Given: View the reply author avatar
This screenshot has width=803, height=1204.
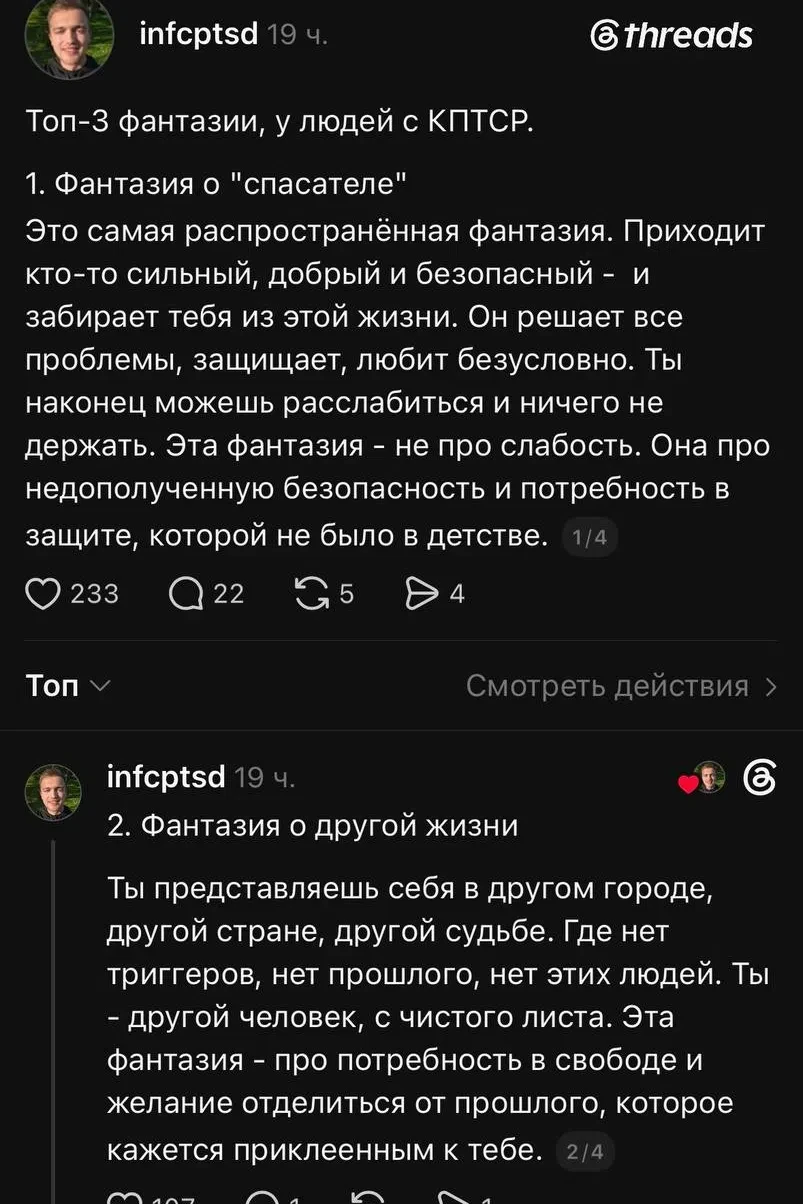Looking at the screenshot, I should click(x=53, y=792).
